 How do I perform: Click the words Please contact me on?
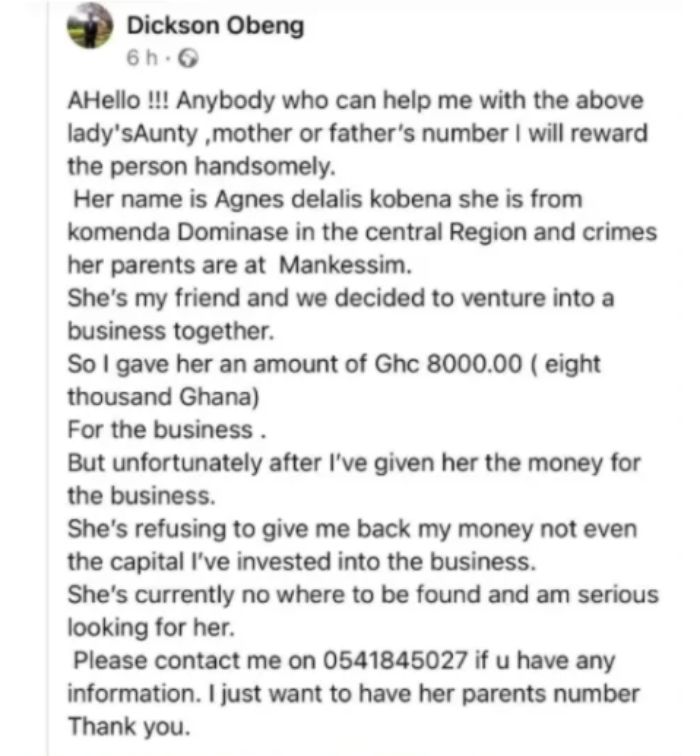point(194,660)
